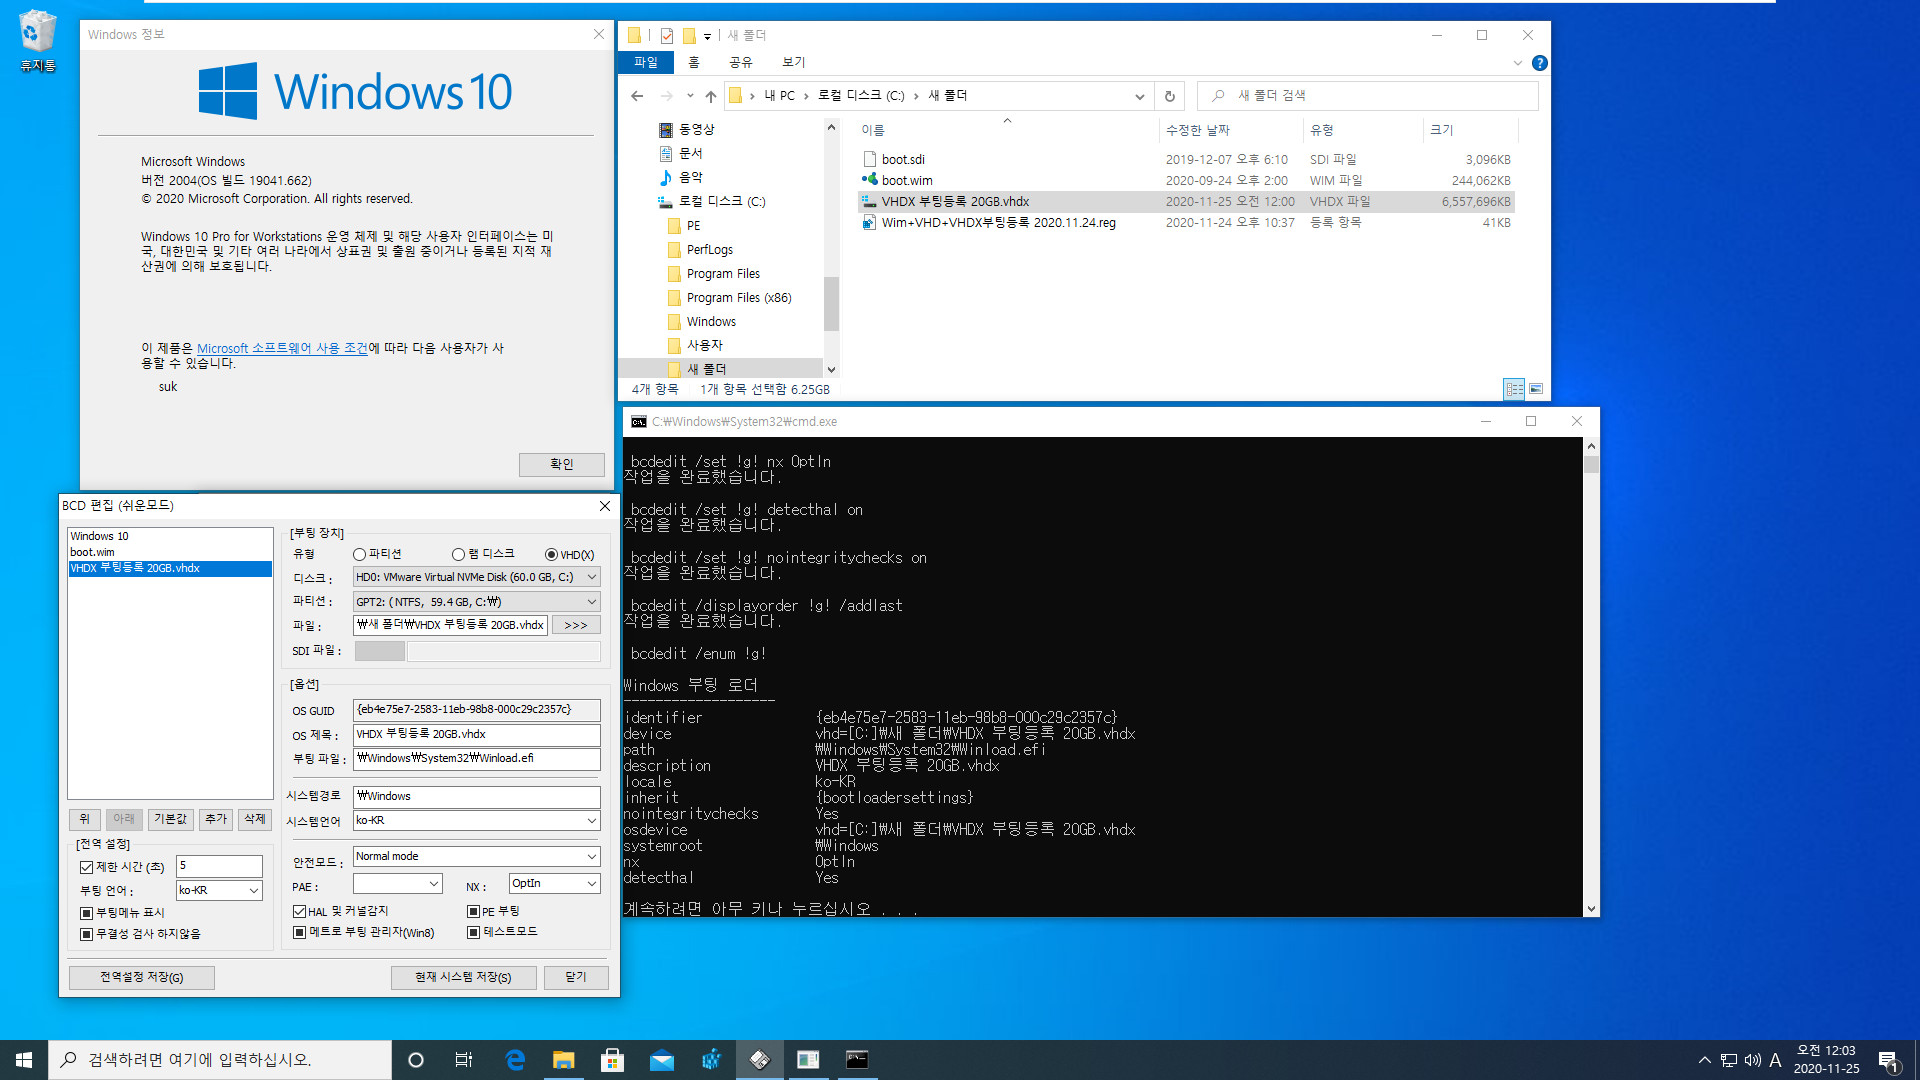Open the 공유 ribbon tab

740,62
